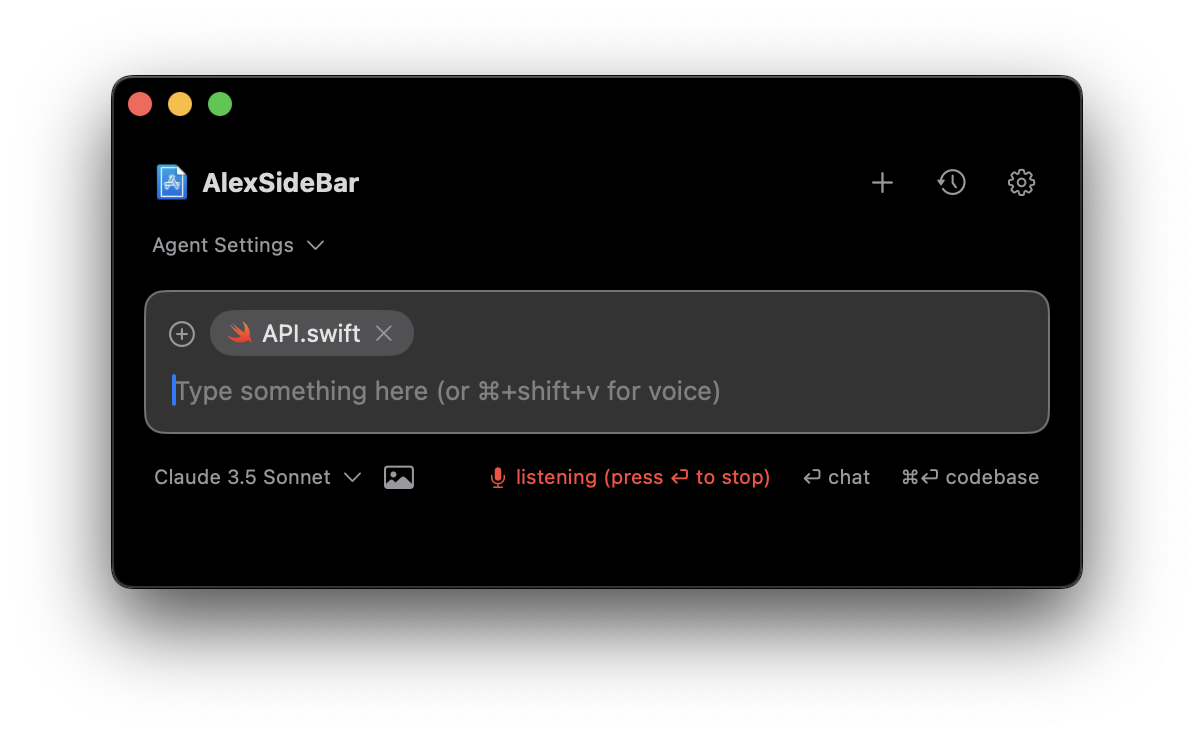Attach an image using the picture icon
This screenshot has height=736, width=1194.
click(x=399, y=476)
